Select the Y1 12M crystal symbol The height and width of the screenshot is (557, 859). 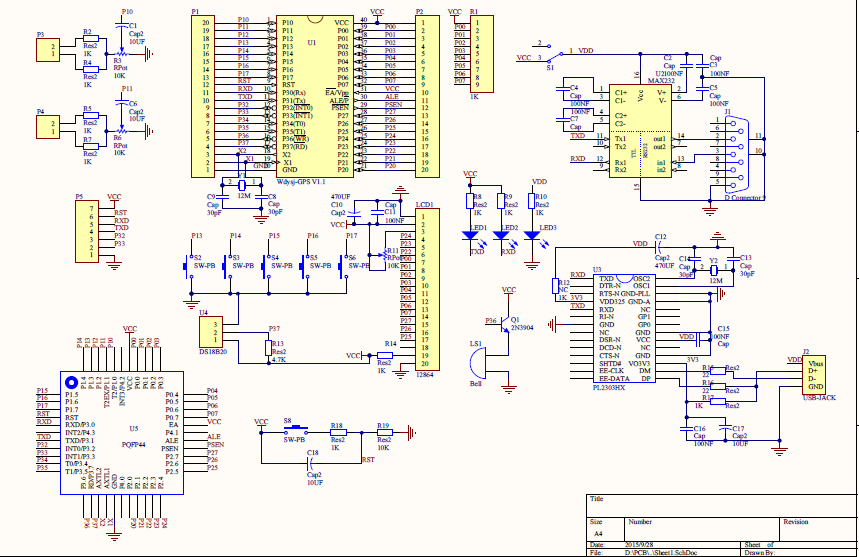point(242,185)
